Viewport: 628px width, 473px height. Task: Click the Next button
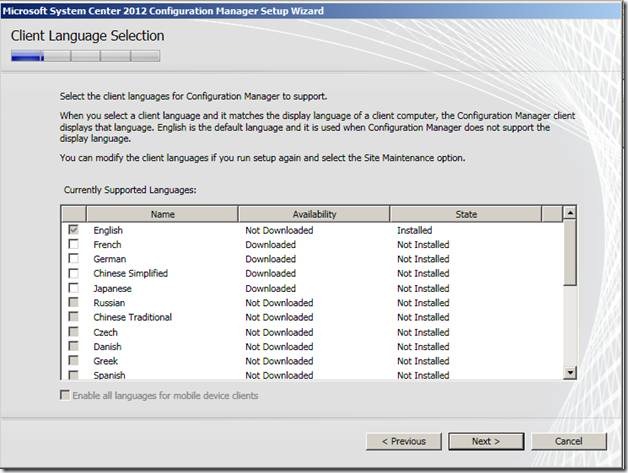coord(486,441)
